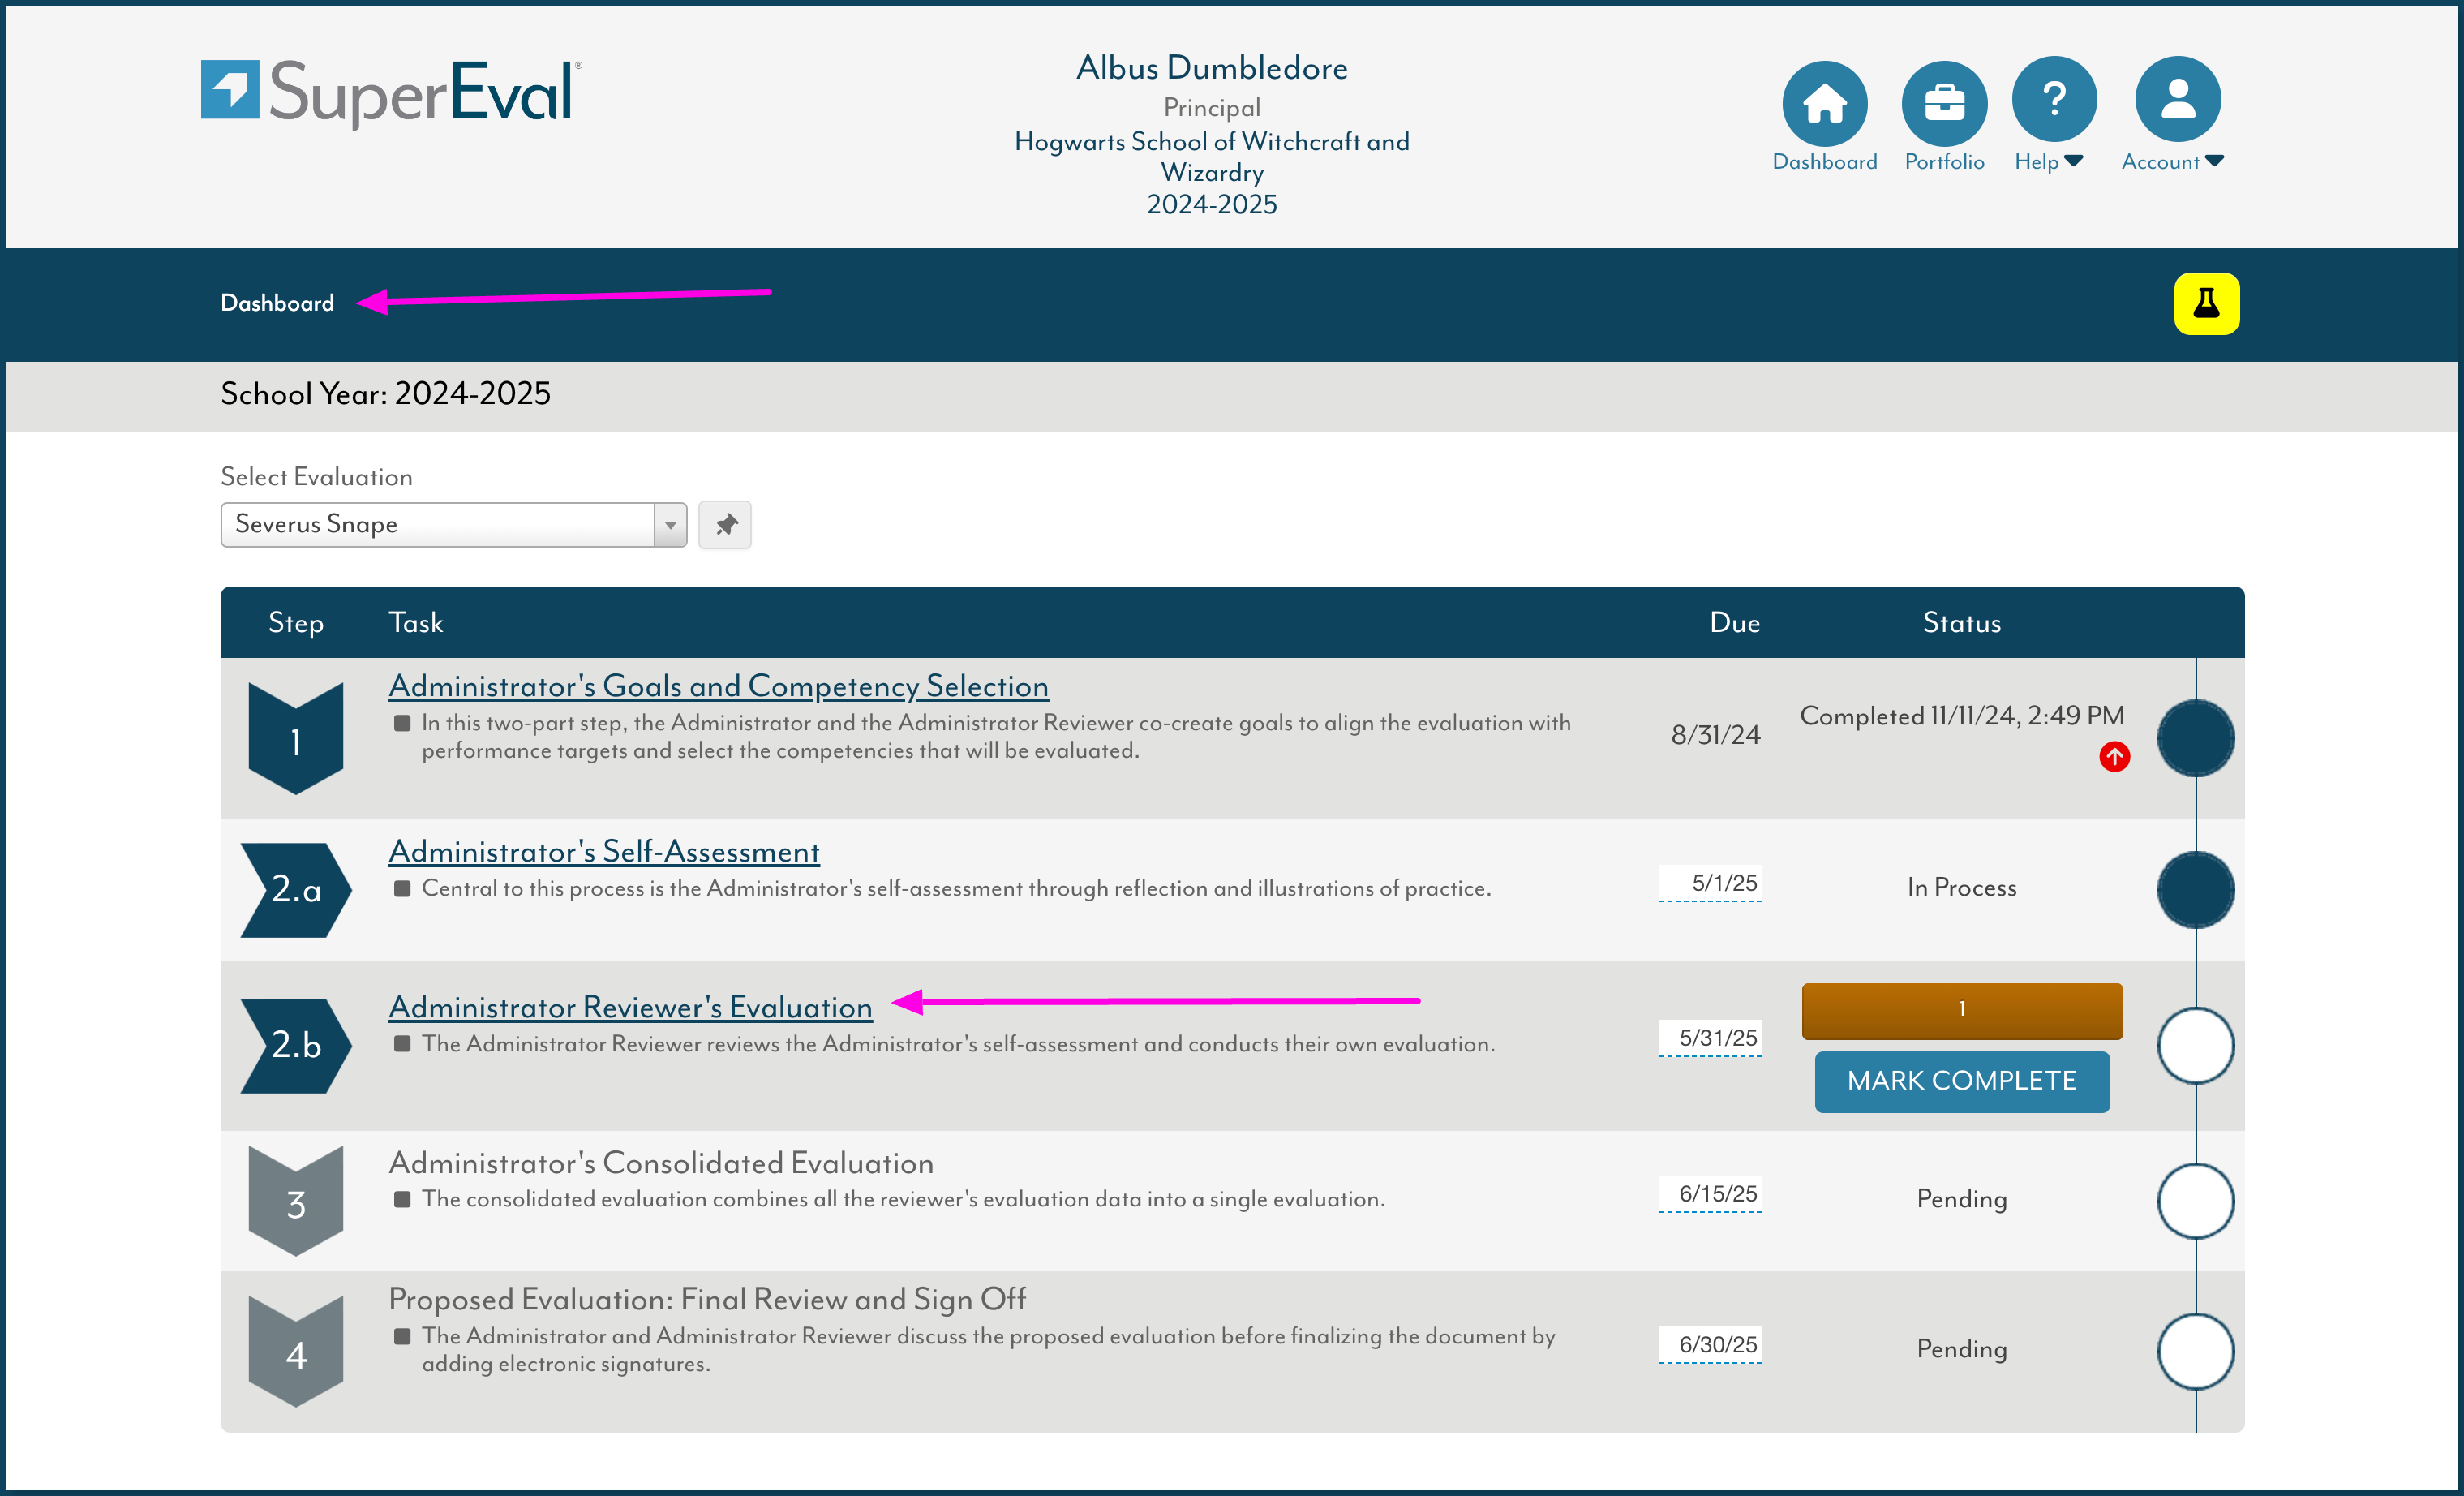2464x1496 pixels.
Task: Edit the 5/31/25 due date field
Action: coord(1709,1038)
